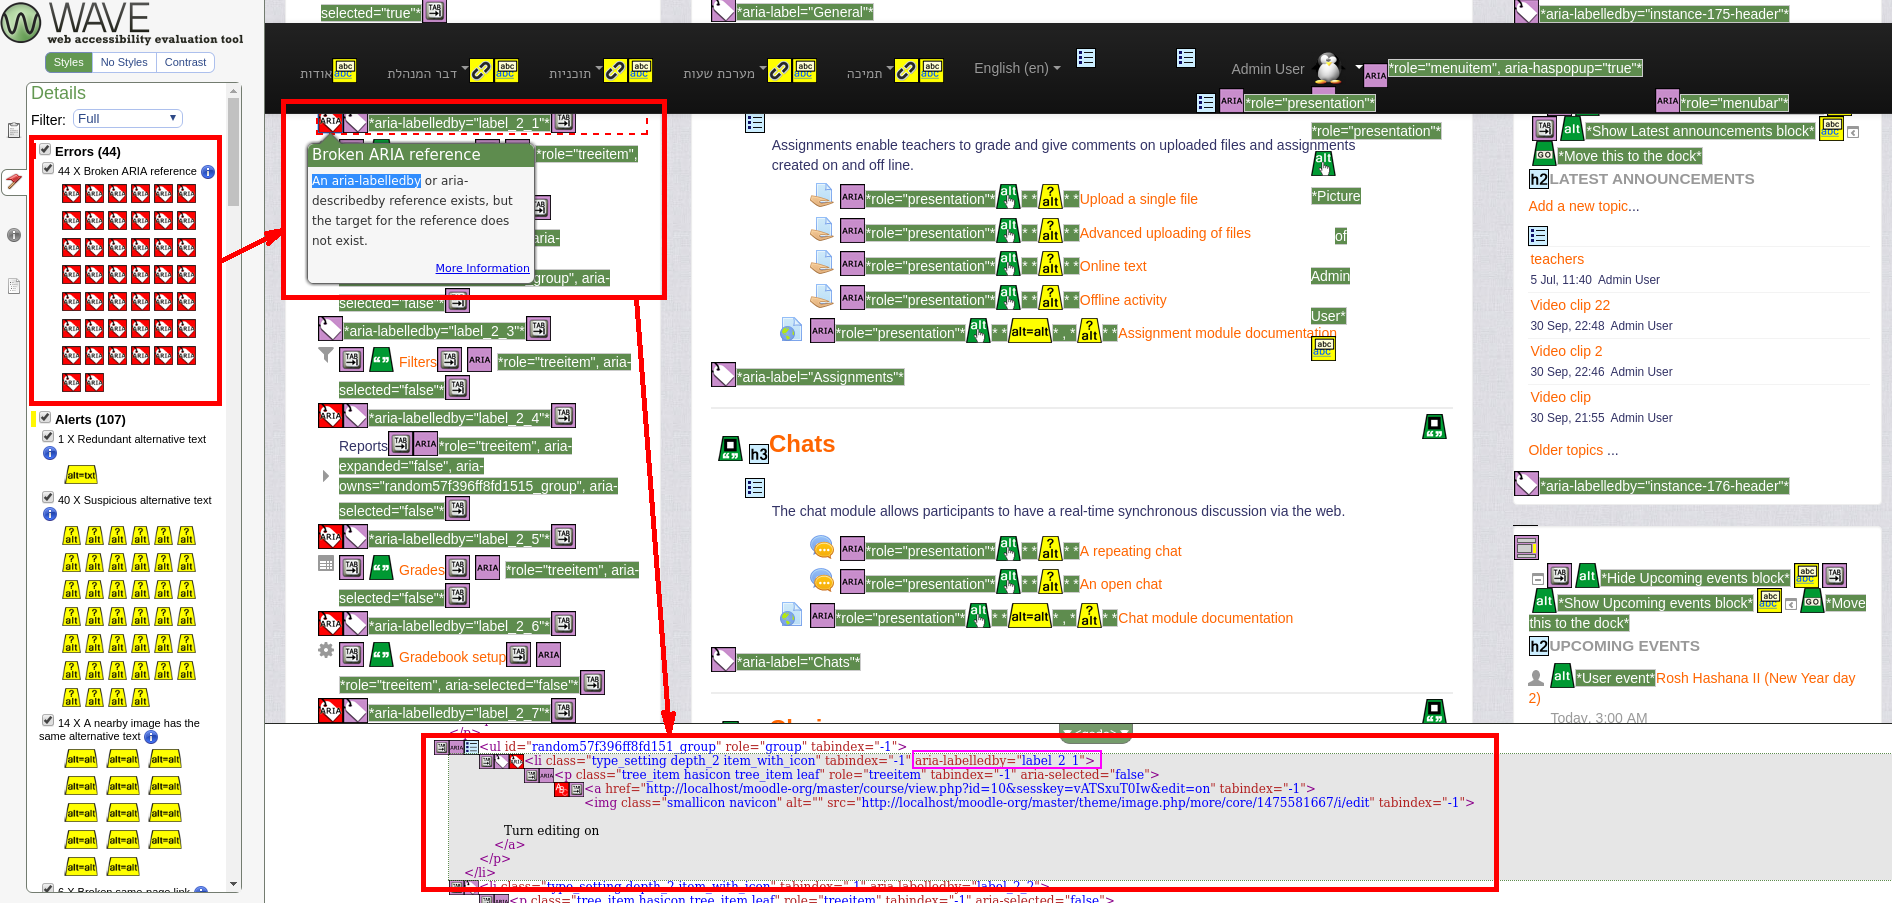Screen dimensions: 1892x903
Task: Open Filters in the navigation tree
Action: pyautogui.click(x=417, y=362)
